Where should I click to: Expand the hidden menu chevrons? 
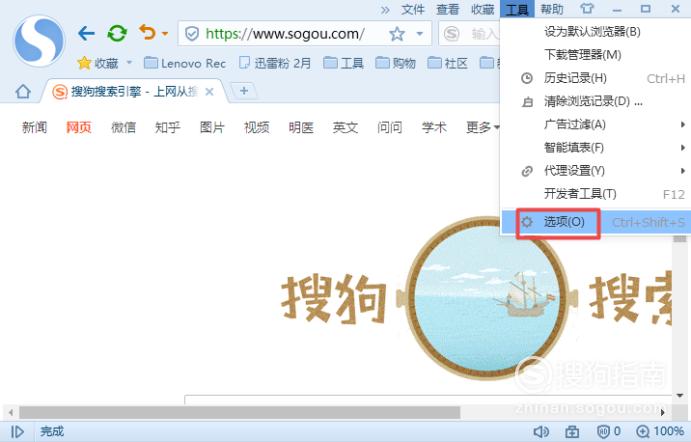(x=385, y=10)
